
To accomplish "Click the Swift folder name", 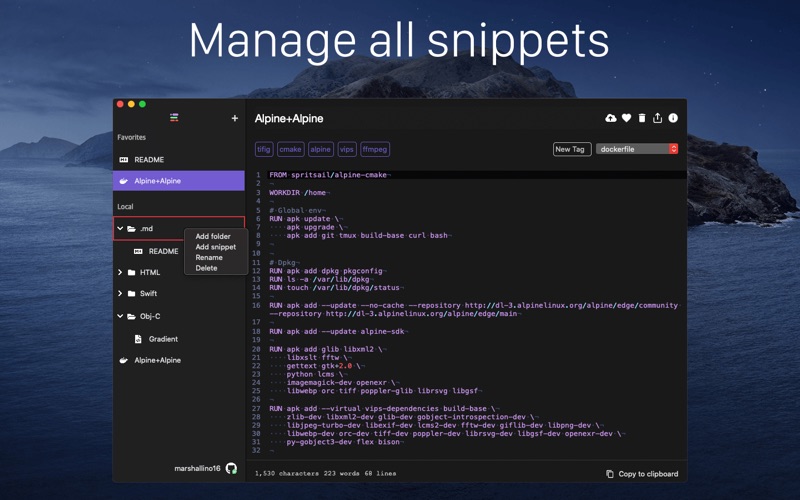I will click(x=148, y=293).
